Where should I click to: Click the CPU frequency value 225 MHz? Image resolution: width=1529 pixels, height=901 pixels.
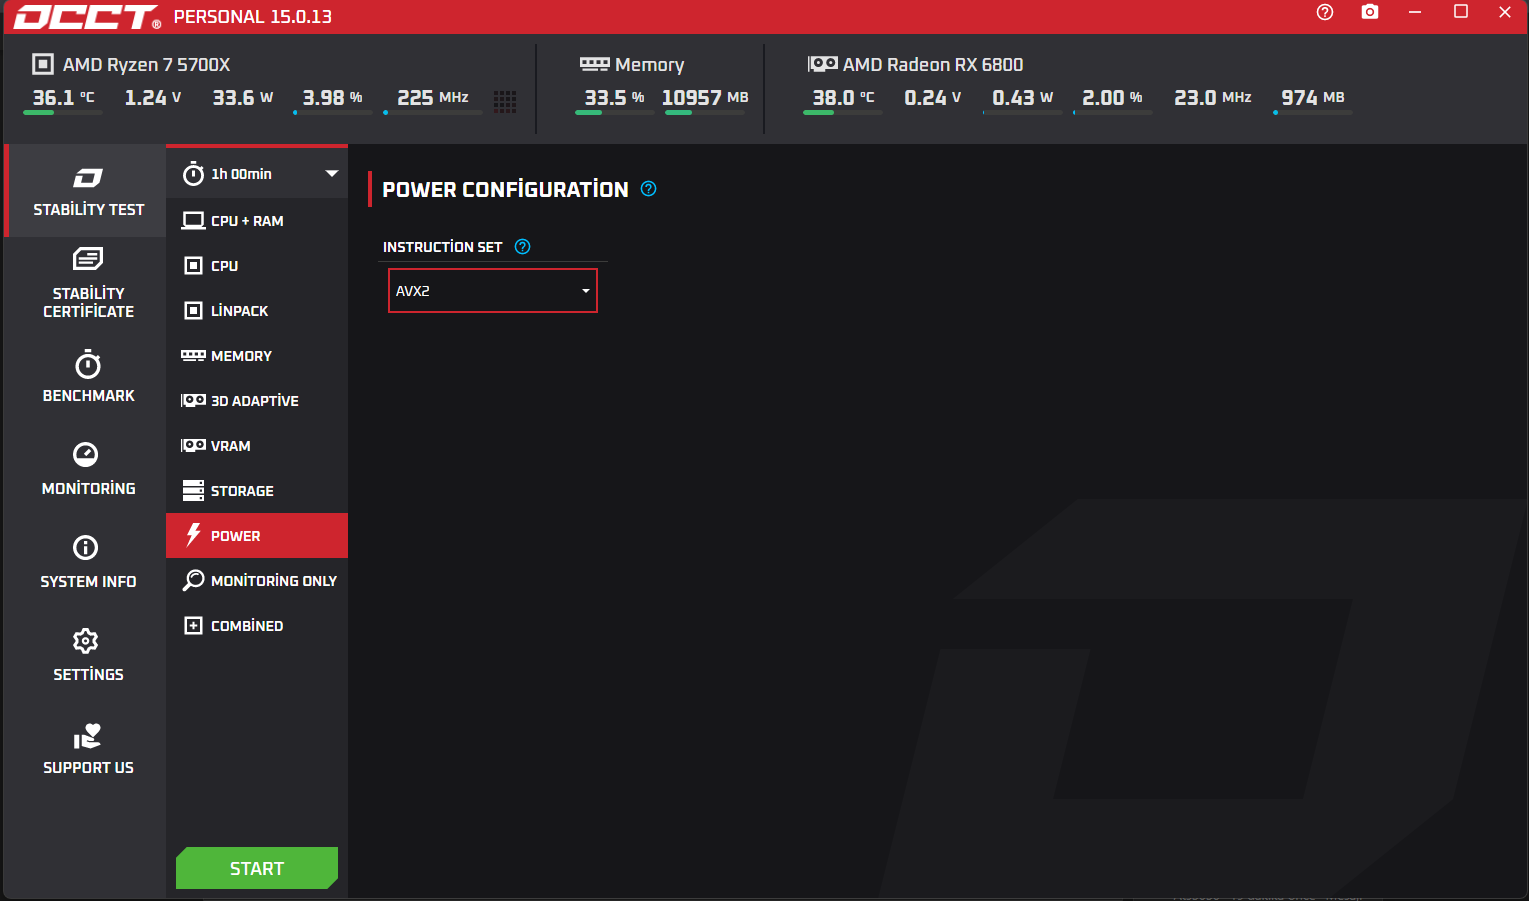tap(433, 98)
